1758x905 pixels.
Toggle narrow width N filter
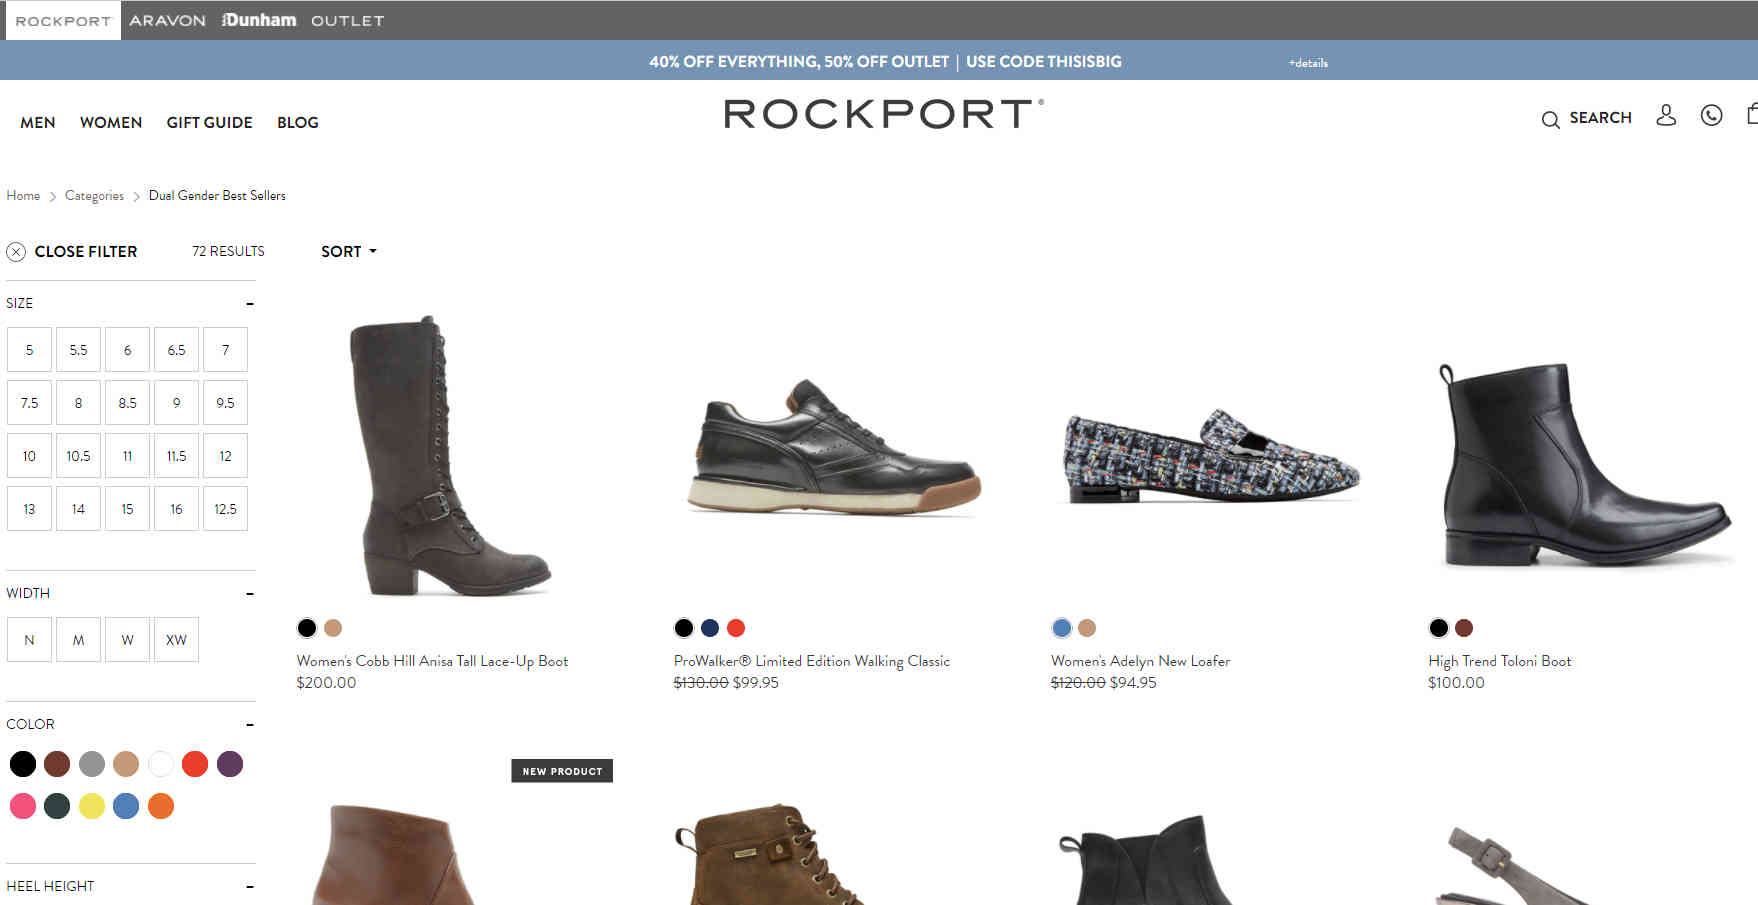click(29, 640)
